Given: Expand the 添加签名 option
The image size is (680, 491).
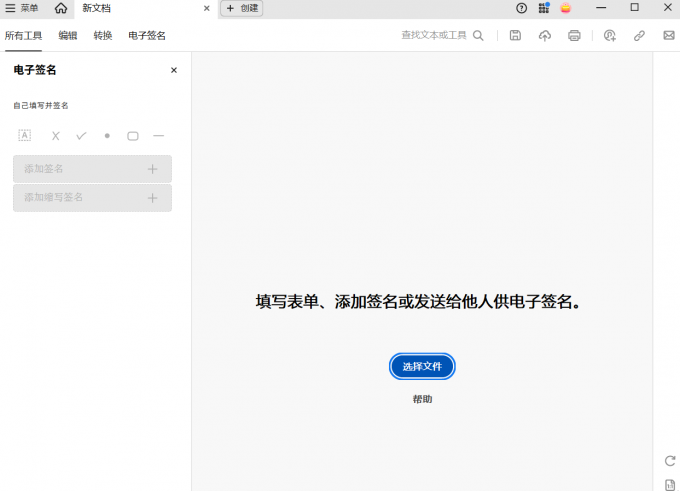Looking at the screenshot, I should (x=92, y=169).
